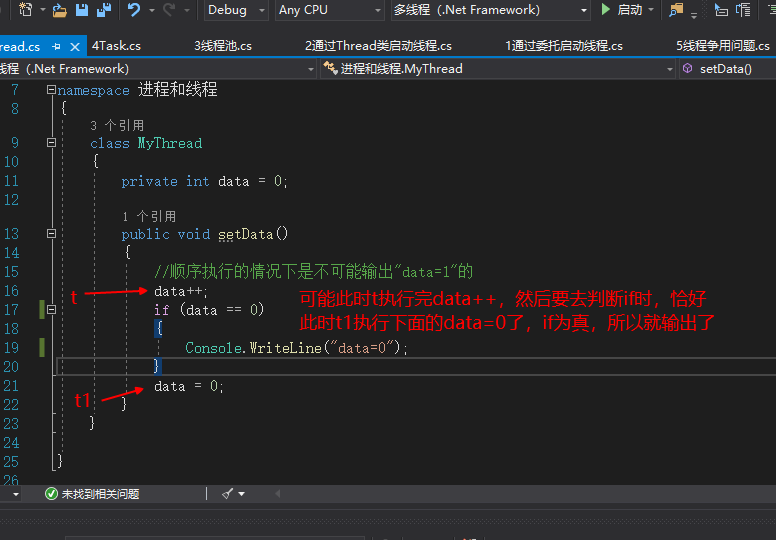Screen dimensions: 776x540
Task: Open the toolbar overflow options arrow
Action: [694, 15]
